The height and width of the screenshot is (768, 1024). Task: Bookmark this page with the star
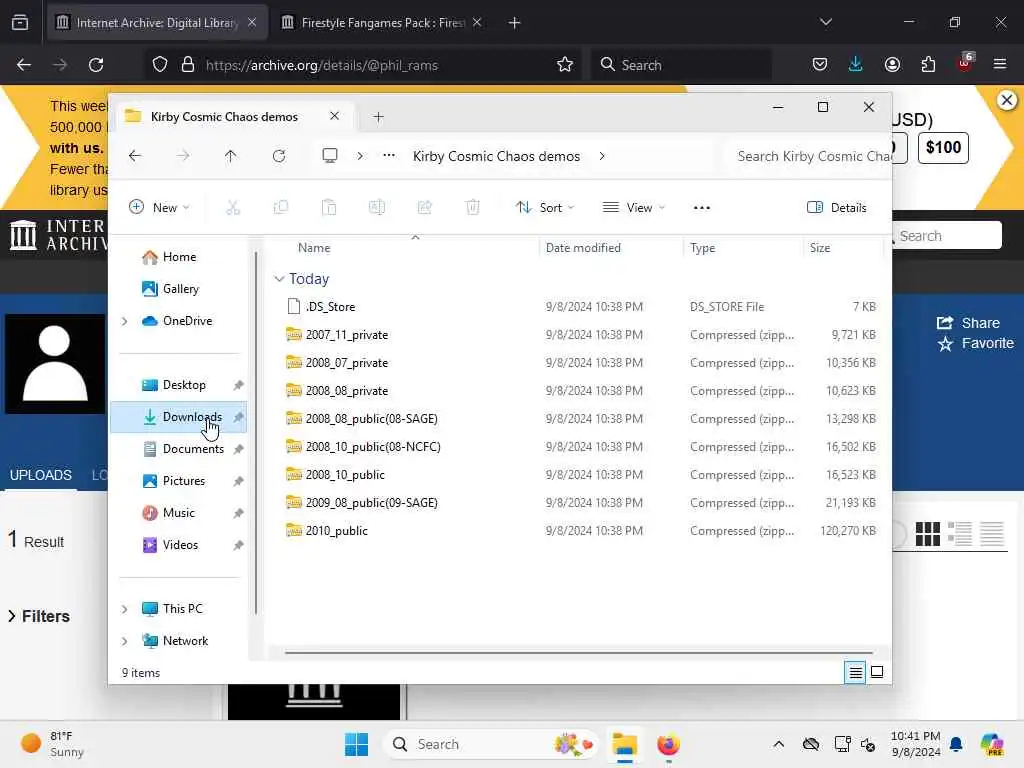(565, 64)
